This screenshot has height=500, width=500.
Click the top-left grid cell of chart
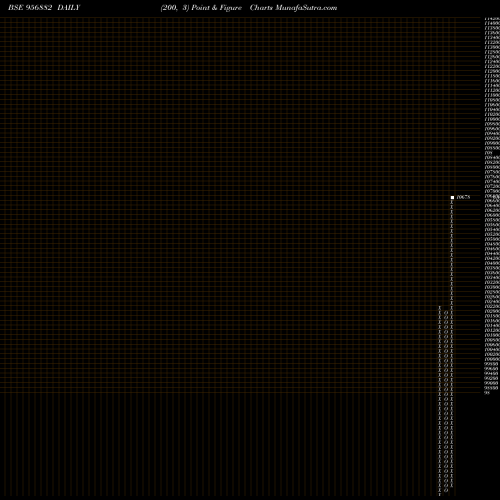pyautogui.click(x=2, y=19)
